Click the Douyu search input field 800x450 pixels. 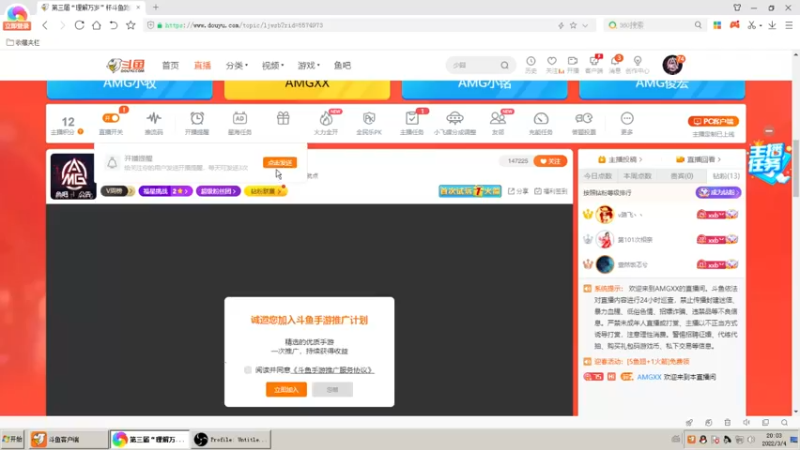coord(473,65)
